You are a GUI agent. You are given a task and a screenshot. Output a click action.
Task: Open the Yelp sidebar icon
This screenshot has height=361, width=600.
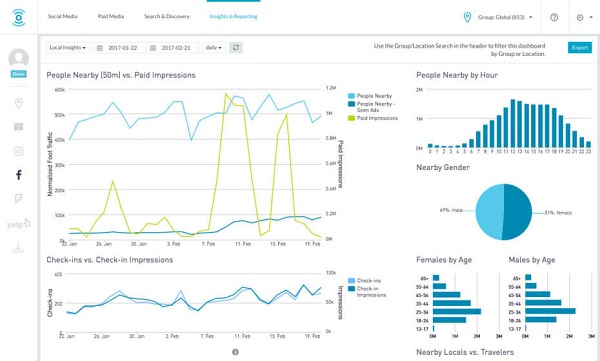pos(18,224)
